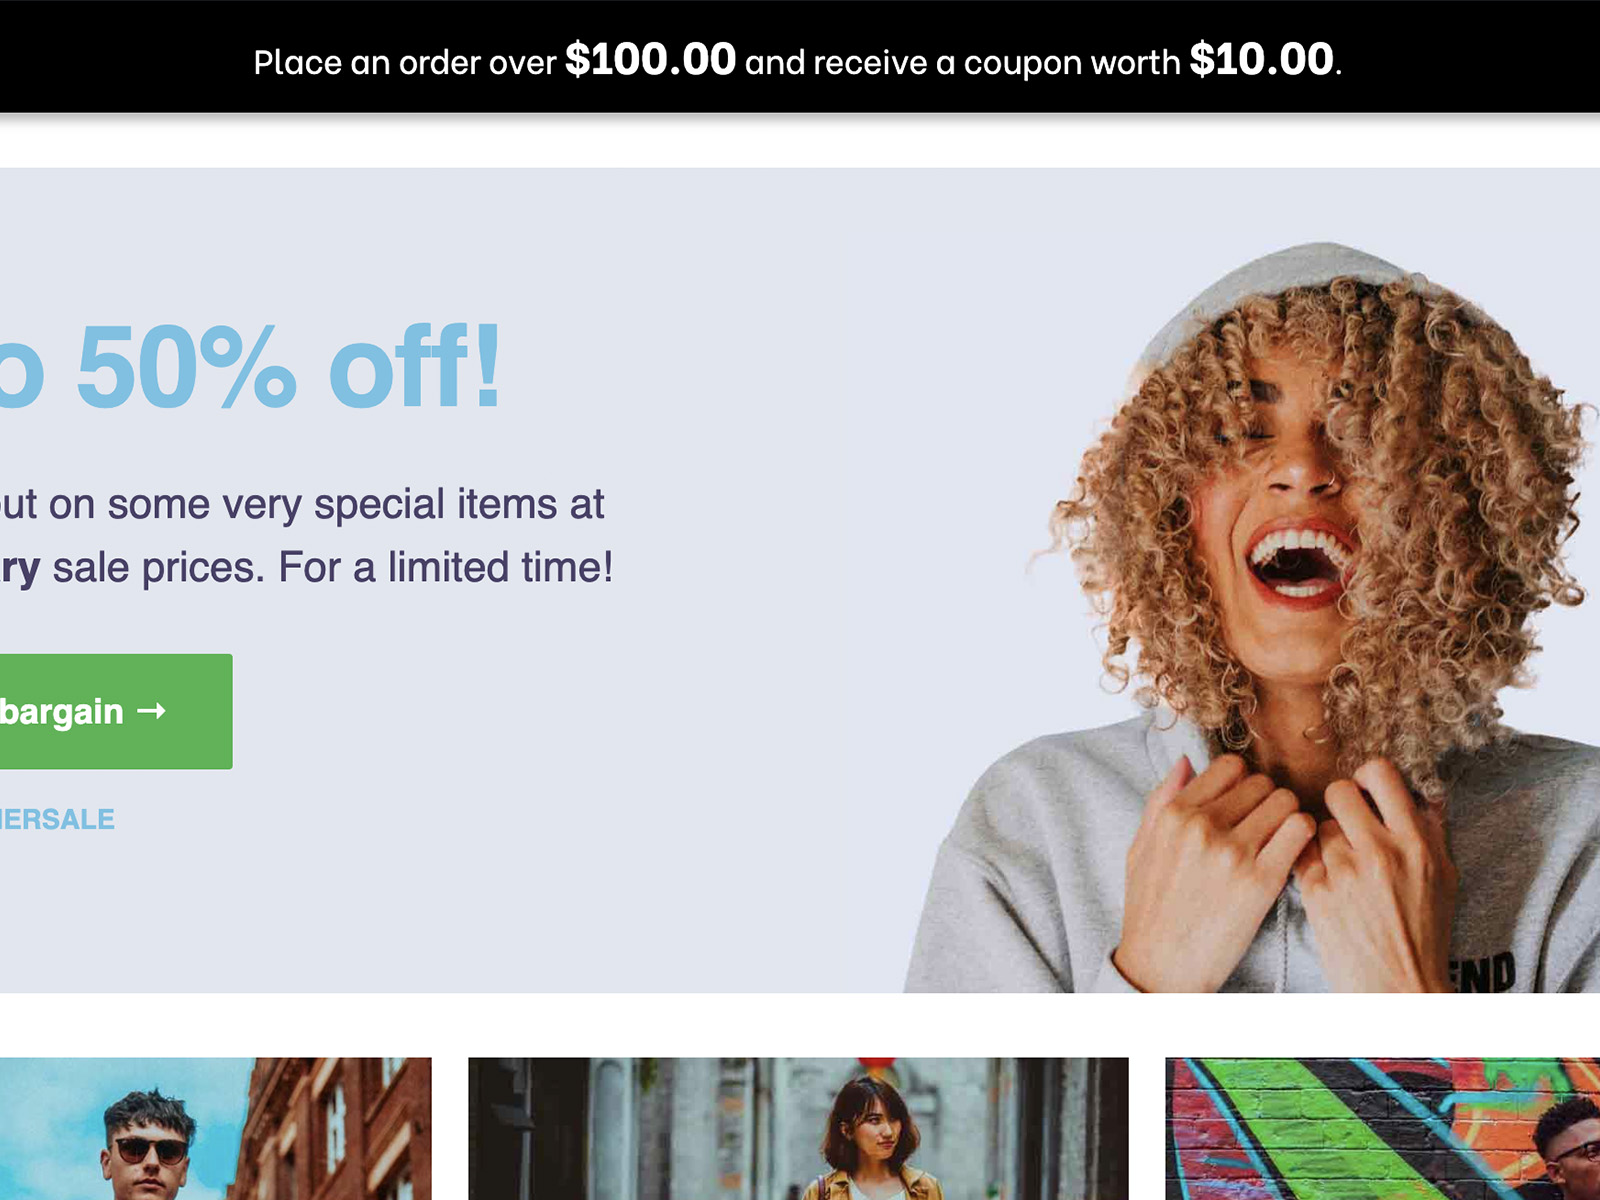Open the woman in alley category image
Screen dimensions: 1600x1200
pos(798,1129)
